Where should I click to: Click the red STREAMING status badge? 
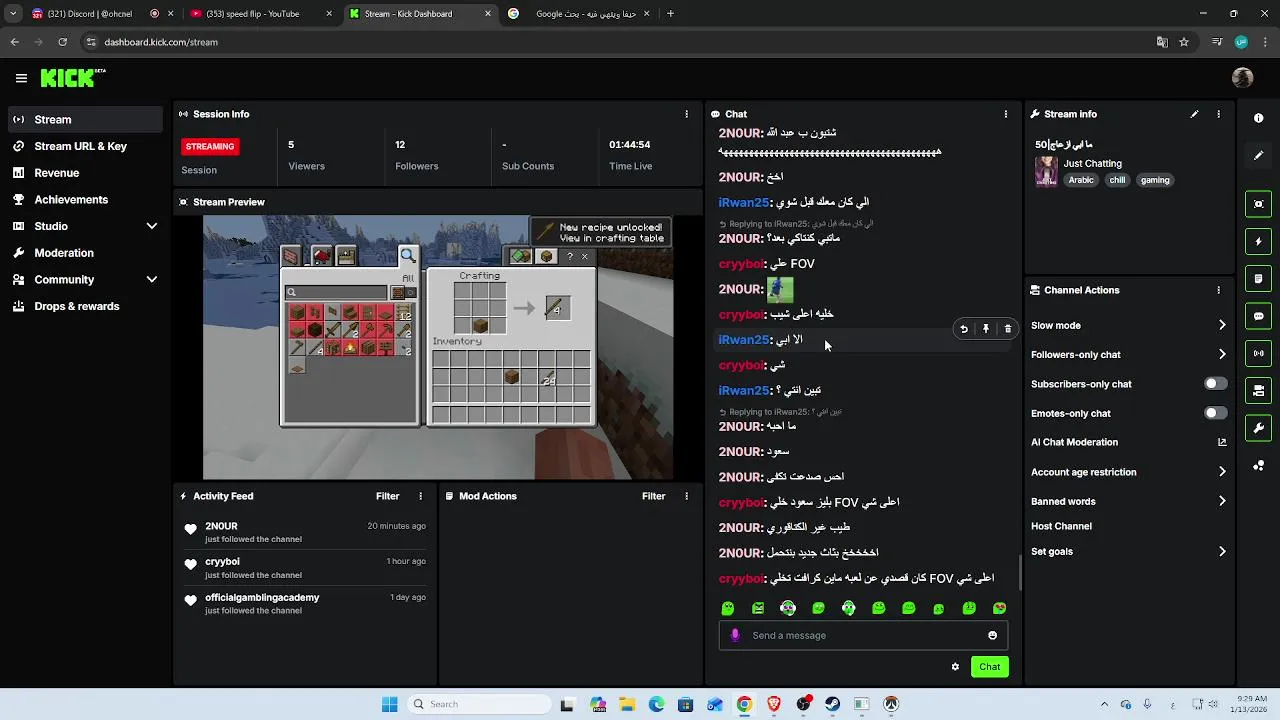coord(210,146)
